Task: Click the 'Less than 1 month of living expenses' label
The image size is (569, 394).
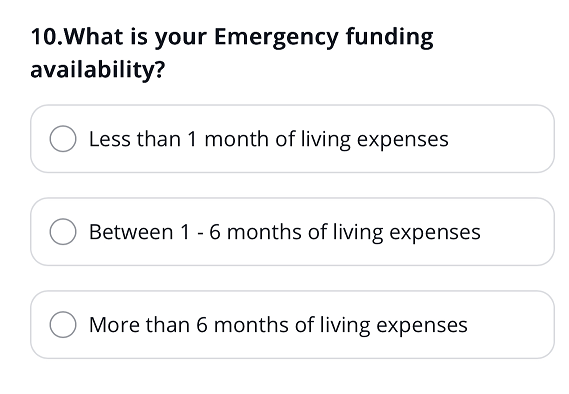Action: point(269,139)
